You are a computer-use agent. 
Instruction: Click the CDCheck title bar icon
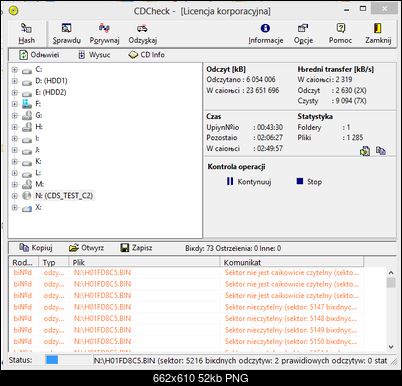tap(13, 11)
